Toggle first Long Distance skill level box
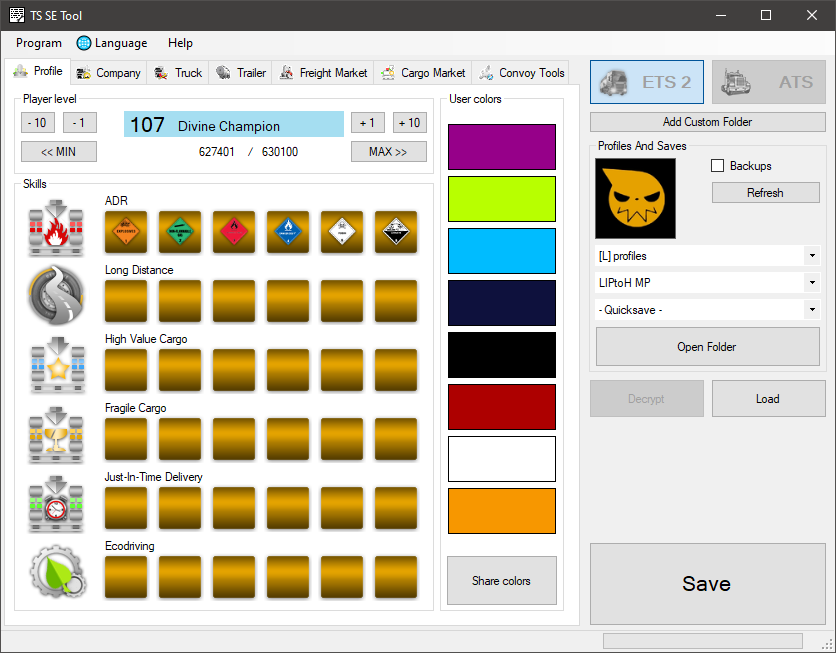Screen dimensions: 836x653 click(x=126, y=301)
